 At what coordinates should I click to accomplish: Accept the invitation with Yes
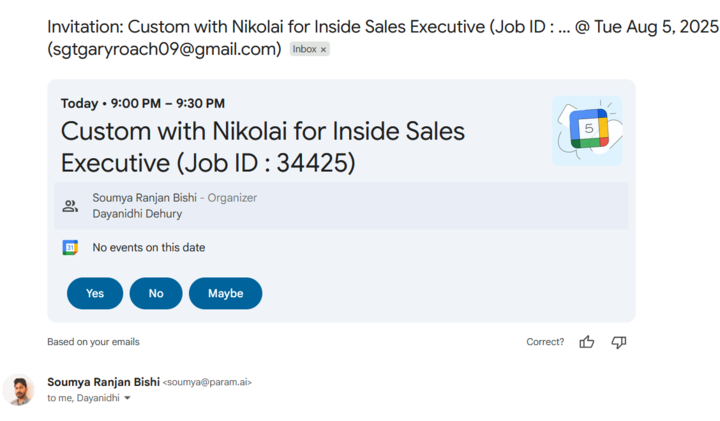(95, 293)
